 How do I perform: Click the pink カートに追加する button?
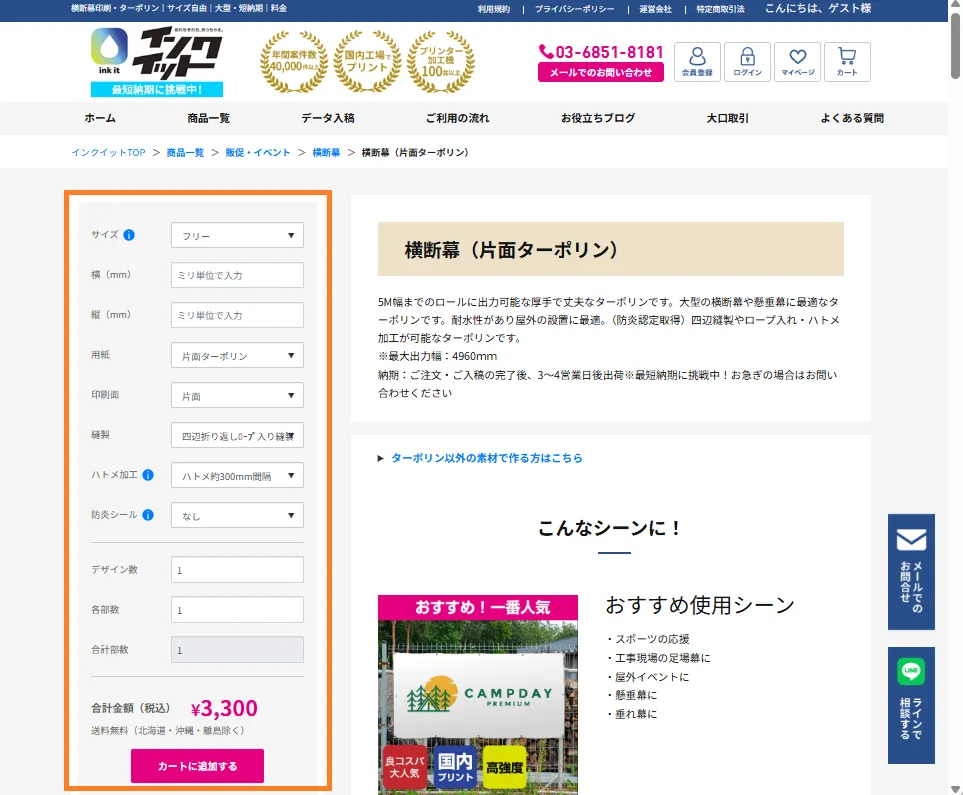197,763
